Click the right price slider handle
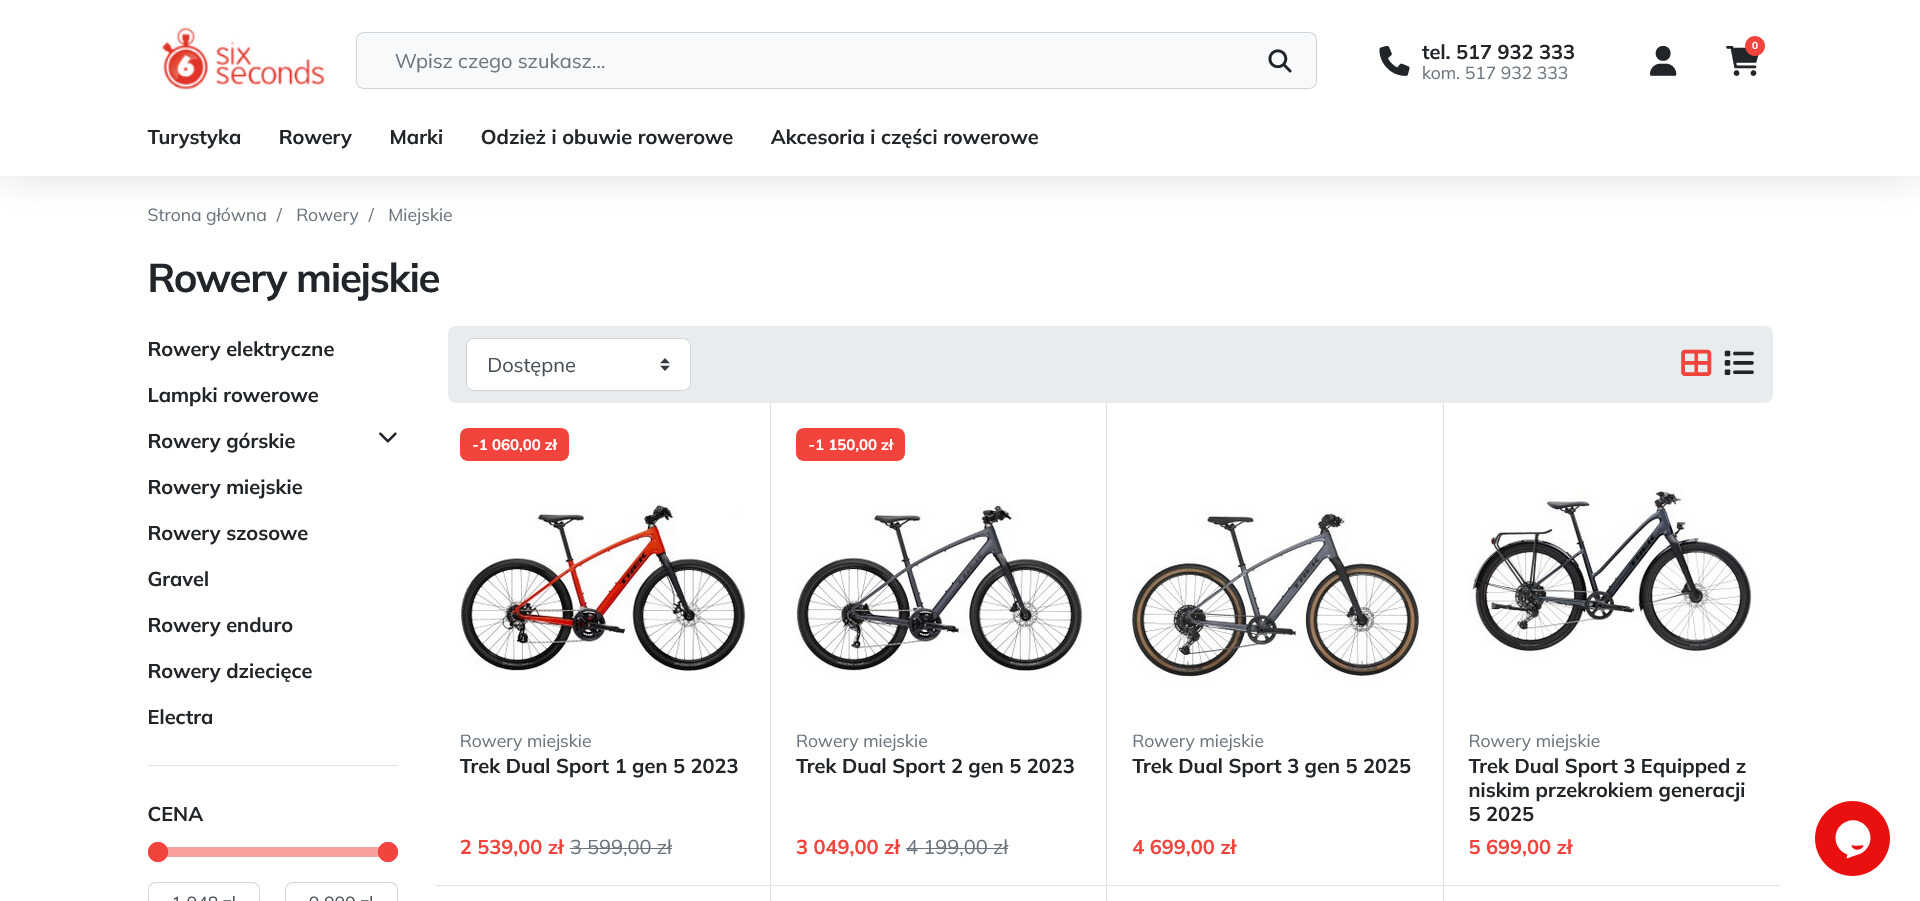 [x=388, y=852]
